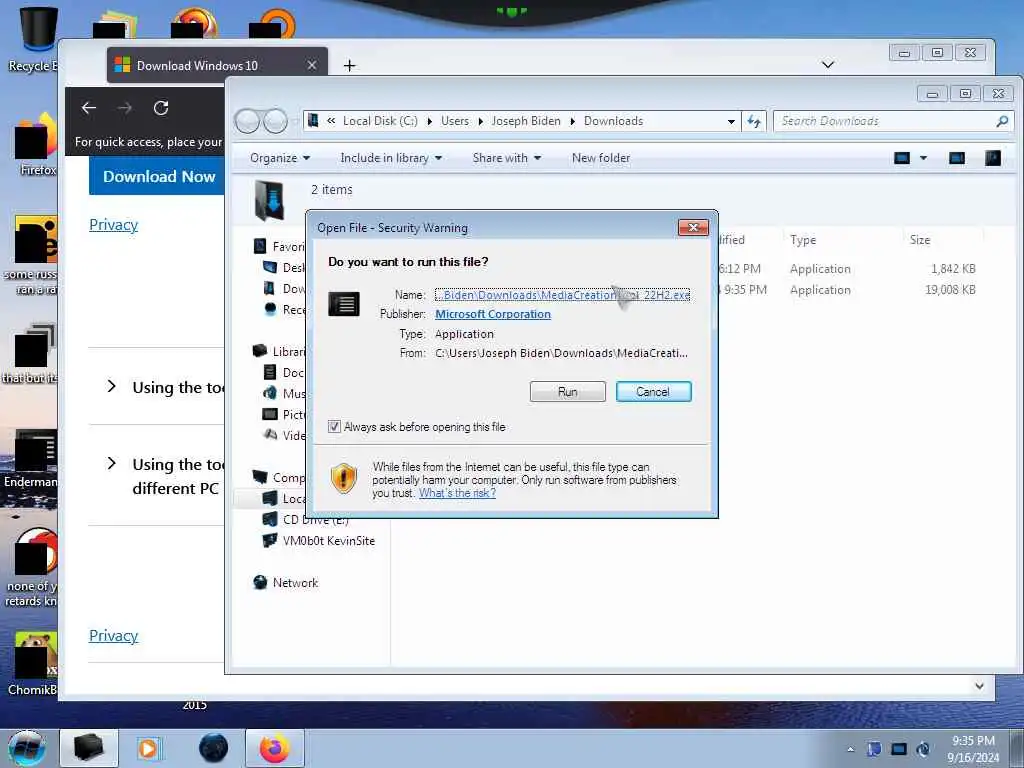This screenshot has height=768, width=1024.
Task: Open the Share with dropdown
Action: coord(507,158)
